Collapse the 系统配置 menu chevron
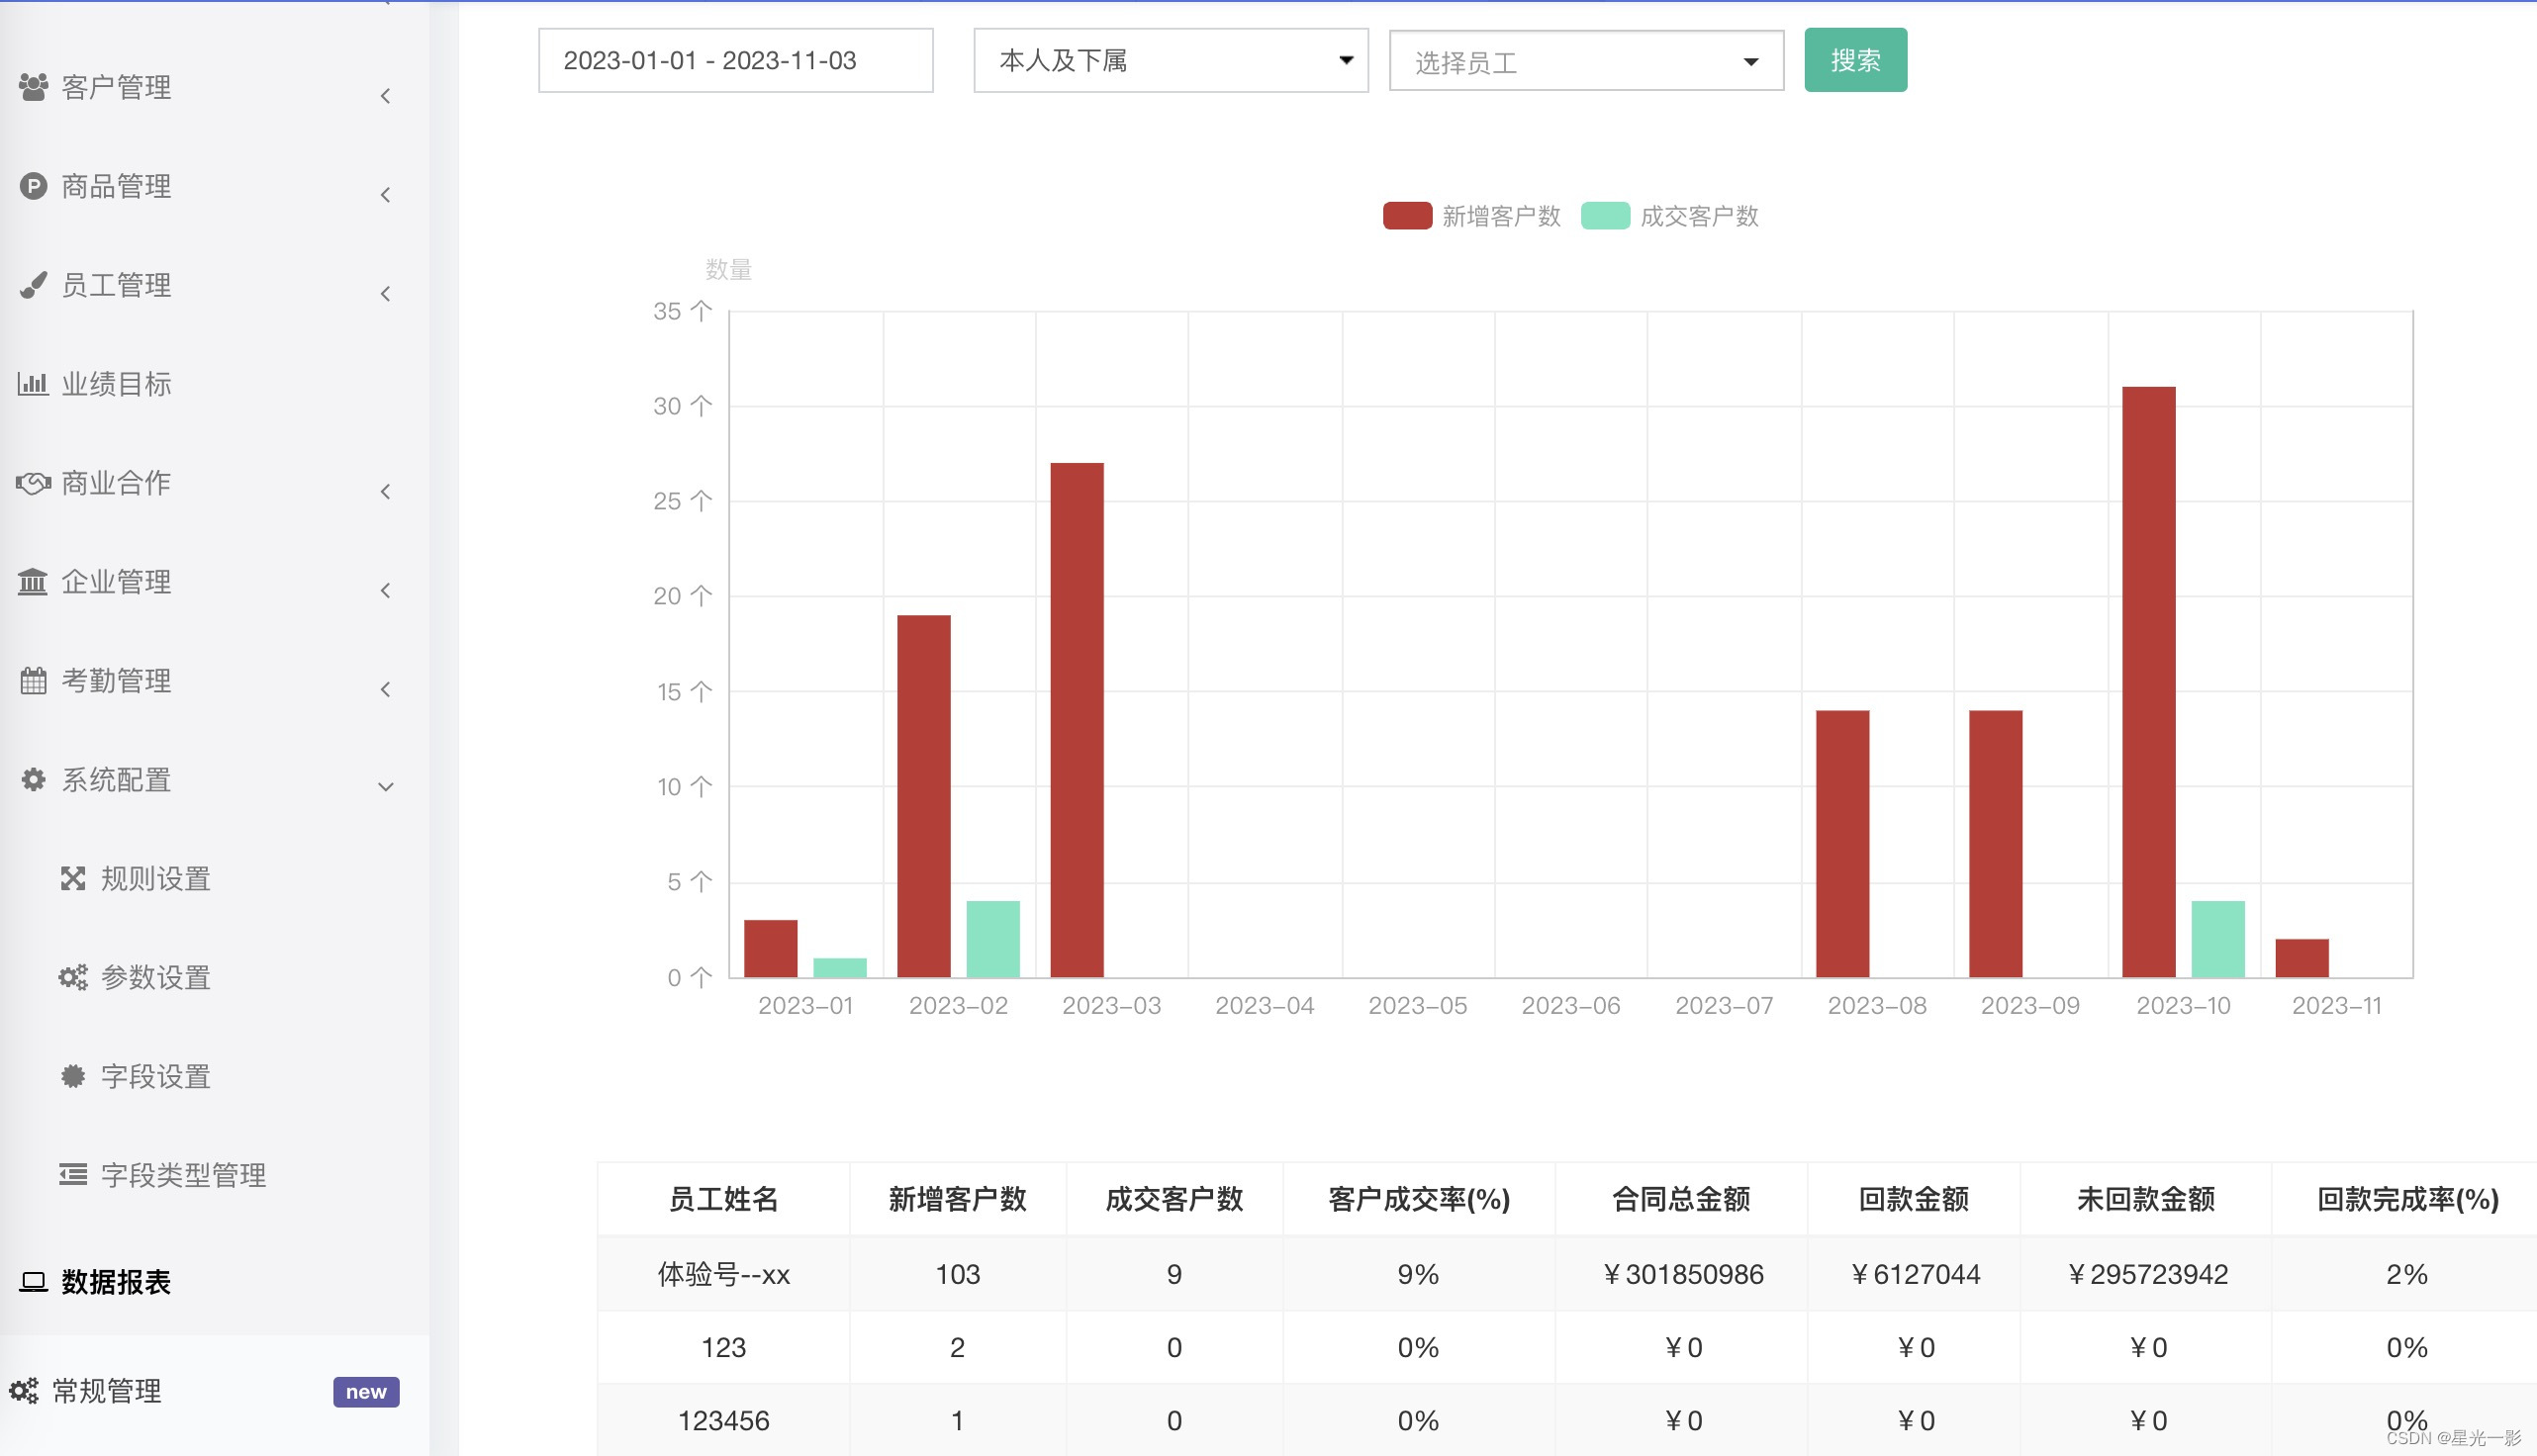Viewport: 2537px width, 1456px height. 385,786
